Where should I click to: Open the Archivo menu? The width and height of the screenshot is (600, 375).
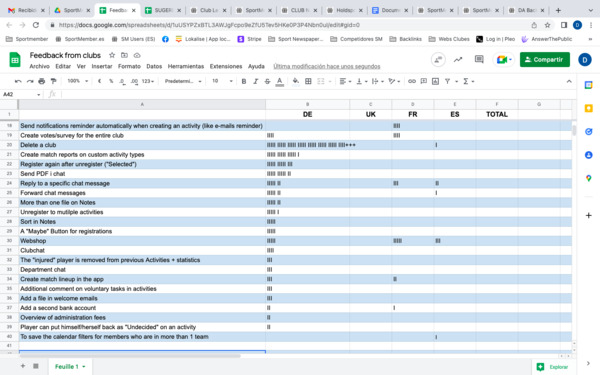(39, 66)
